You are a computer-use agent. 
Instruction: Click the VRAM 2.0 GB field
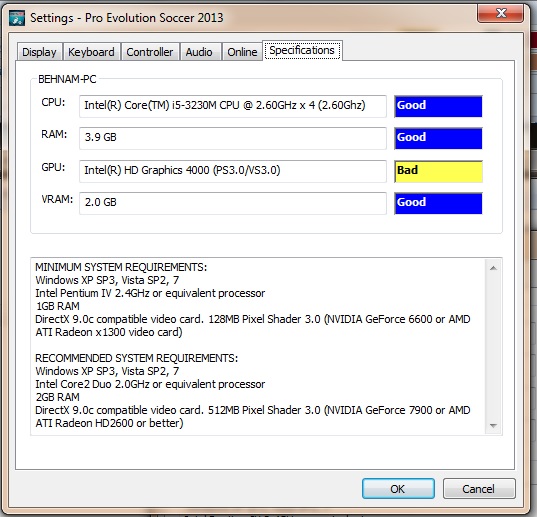tap(233, 203)
